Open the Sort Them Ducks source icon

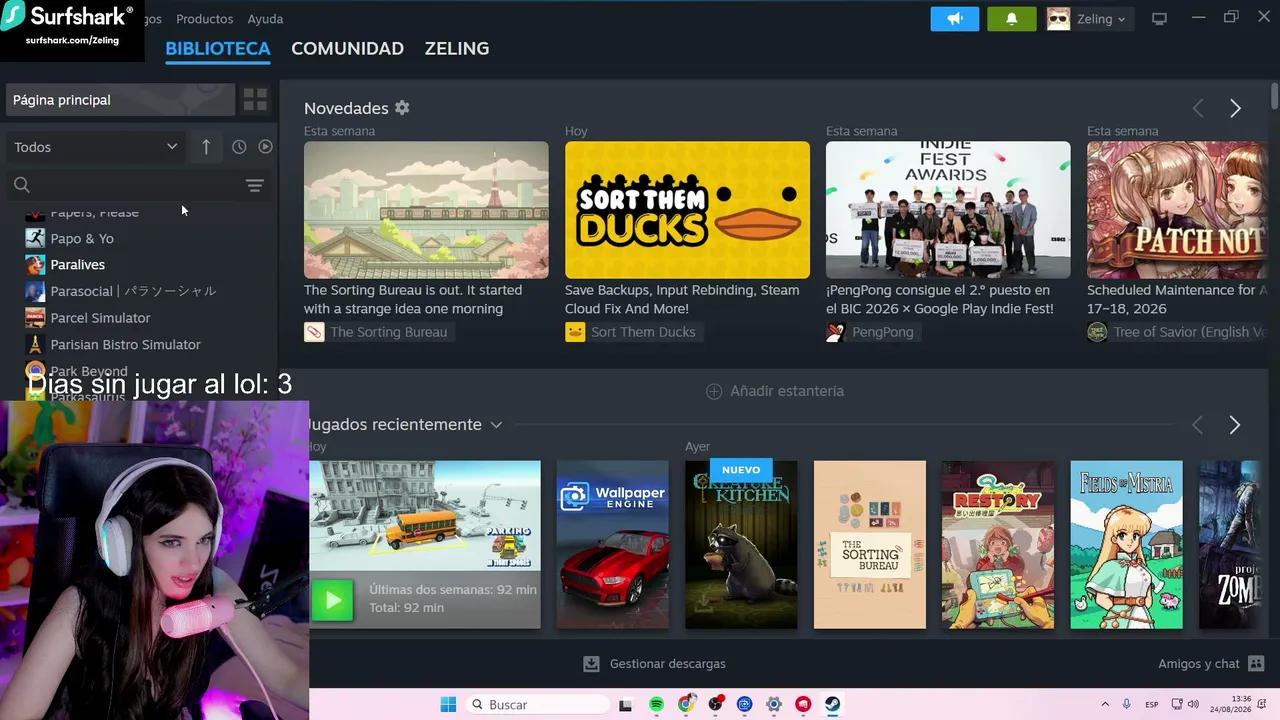[x=575, y=332]
